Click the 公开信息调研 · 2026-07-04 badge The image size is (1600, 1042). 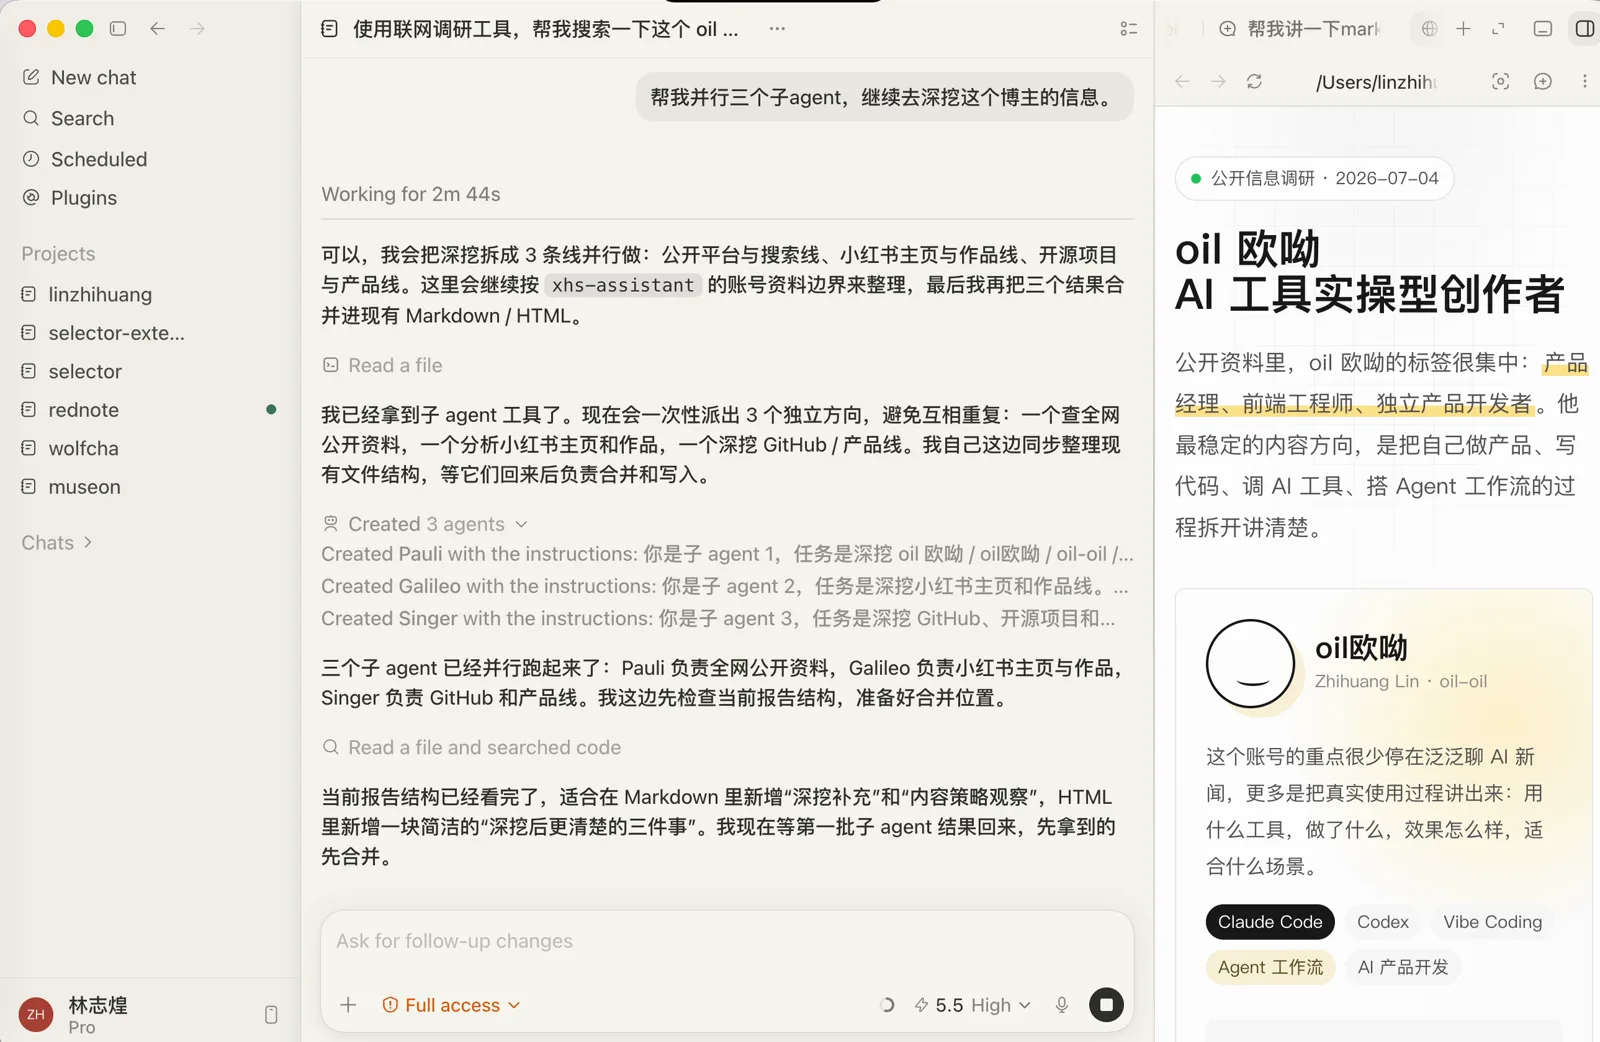point(1314,179)
